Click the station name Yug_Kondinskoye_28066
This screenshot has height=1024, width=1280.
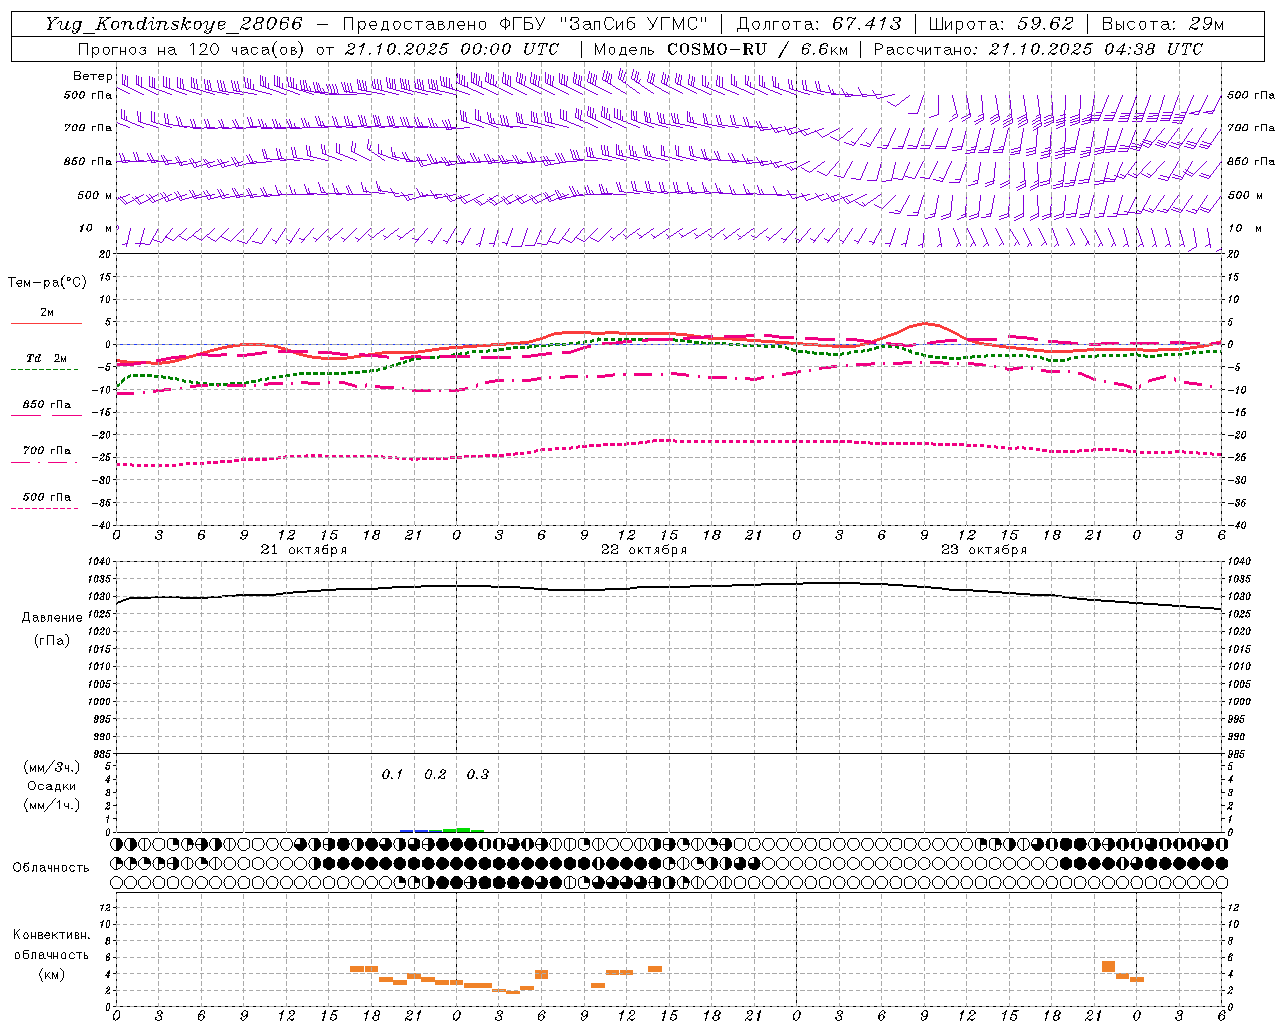pos(173,24)
